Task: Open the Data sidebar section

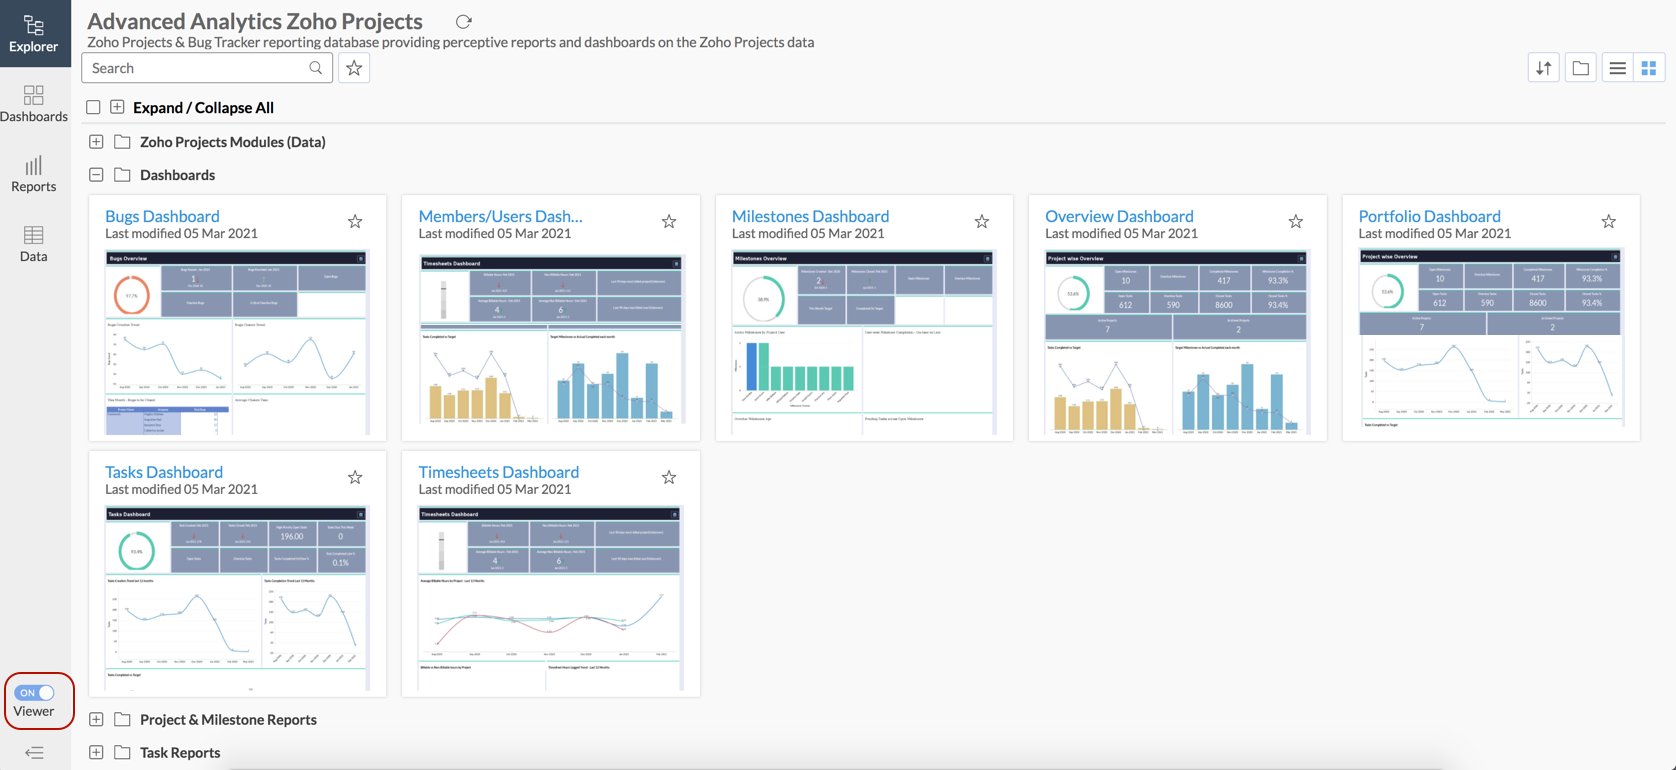Action: (34, 244)
